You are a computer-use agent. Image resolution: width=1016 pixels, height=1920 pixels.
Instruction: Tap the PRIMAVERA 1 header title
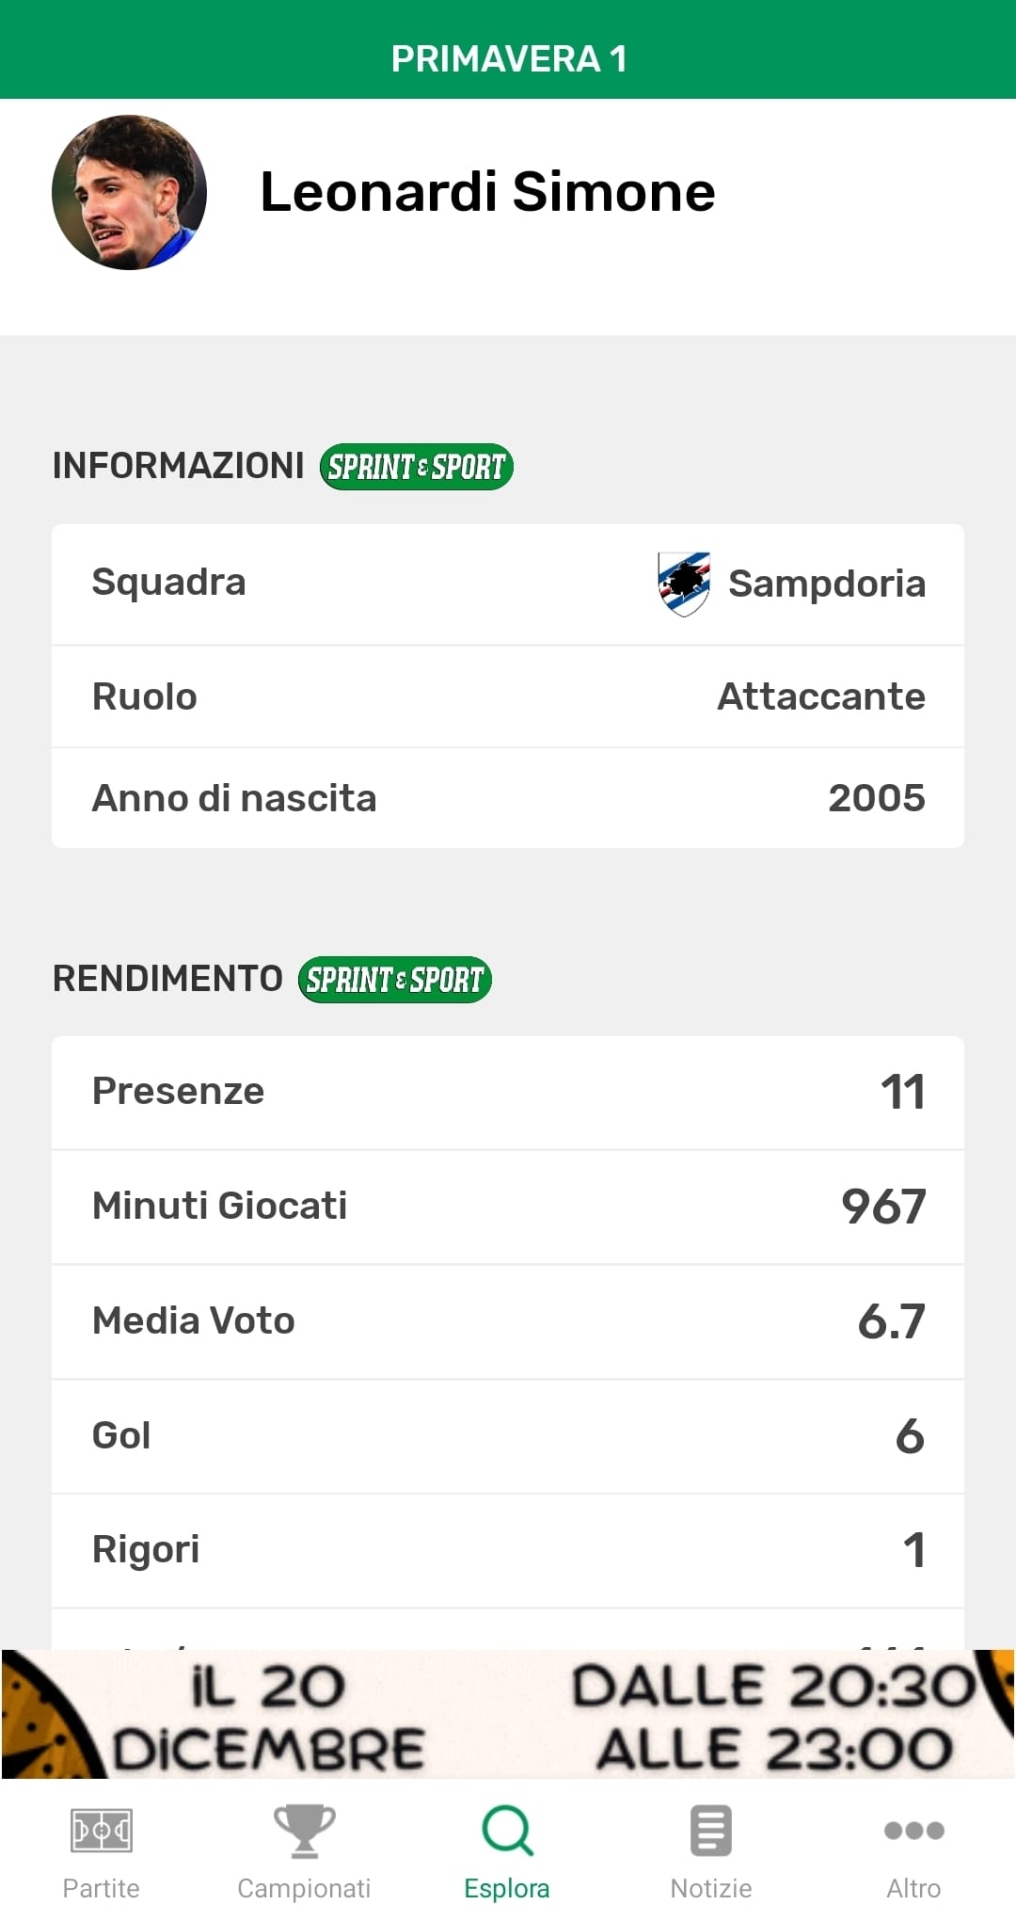(x=508, y=59)
